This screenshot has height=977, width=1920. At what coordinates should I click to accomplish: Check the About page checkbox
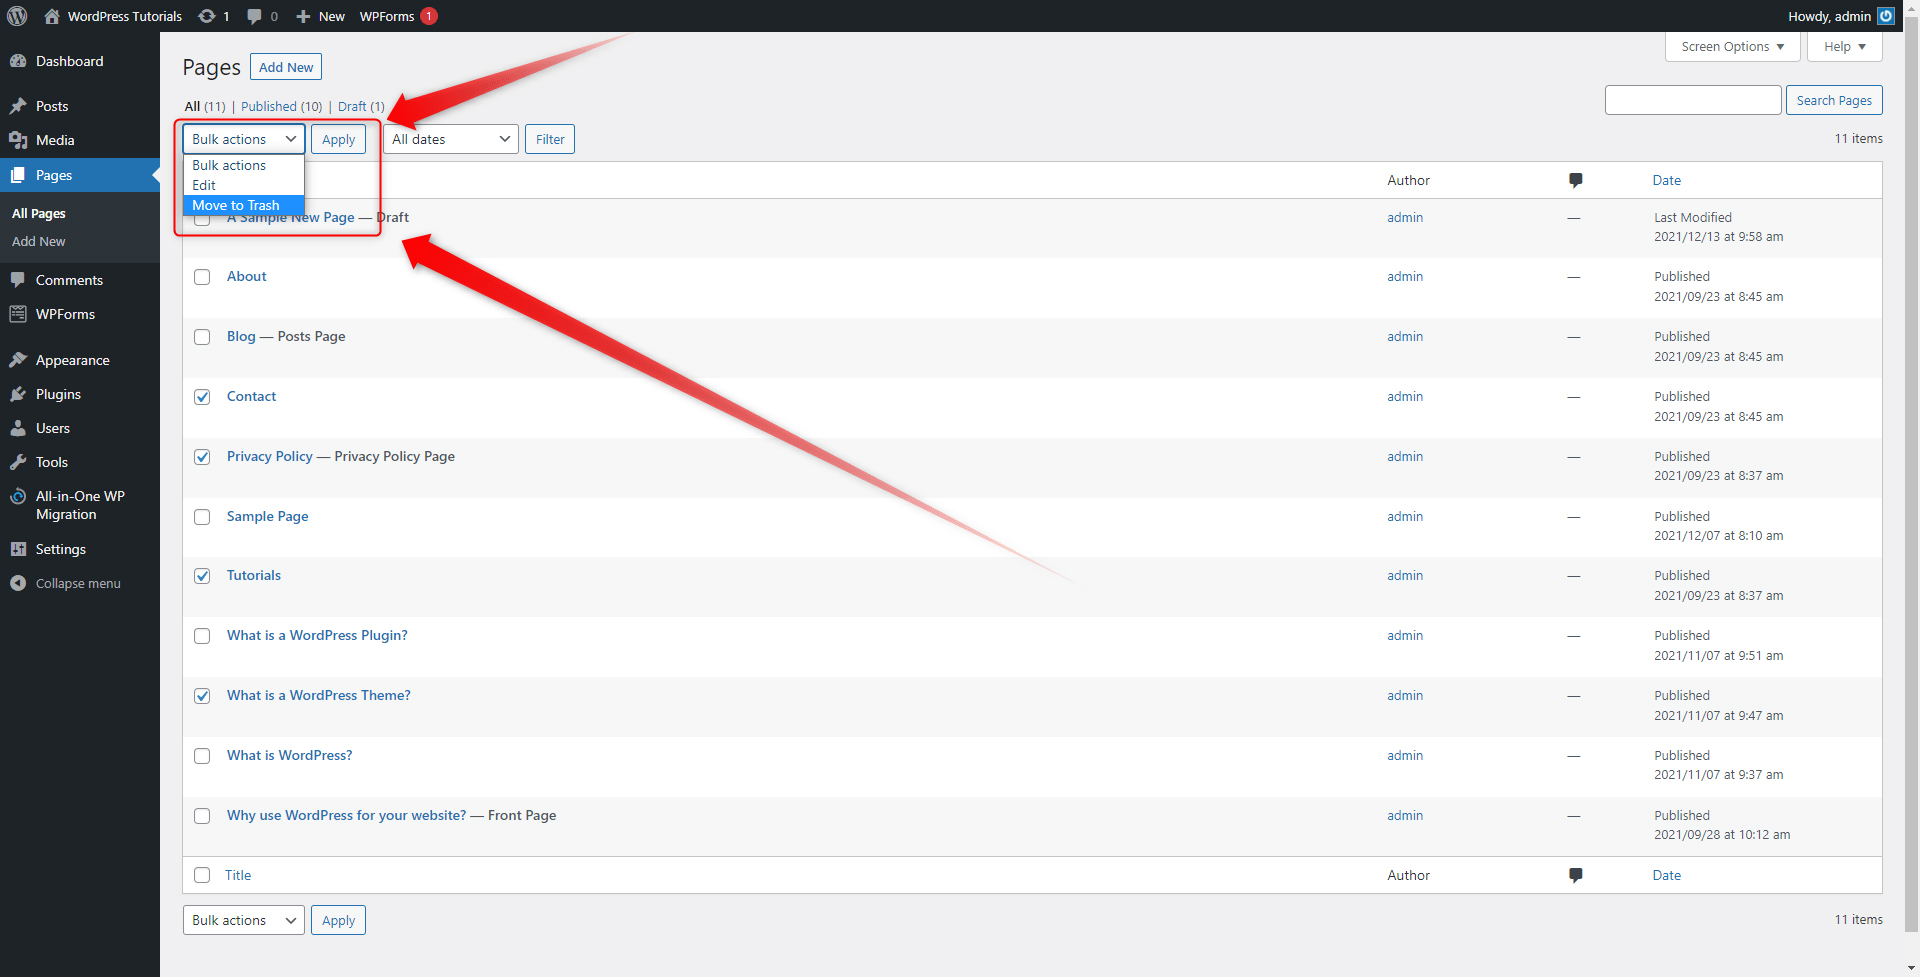(x=202, y=277)
